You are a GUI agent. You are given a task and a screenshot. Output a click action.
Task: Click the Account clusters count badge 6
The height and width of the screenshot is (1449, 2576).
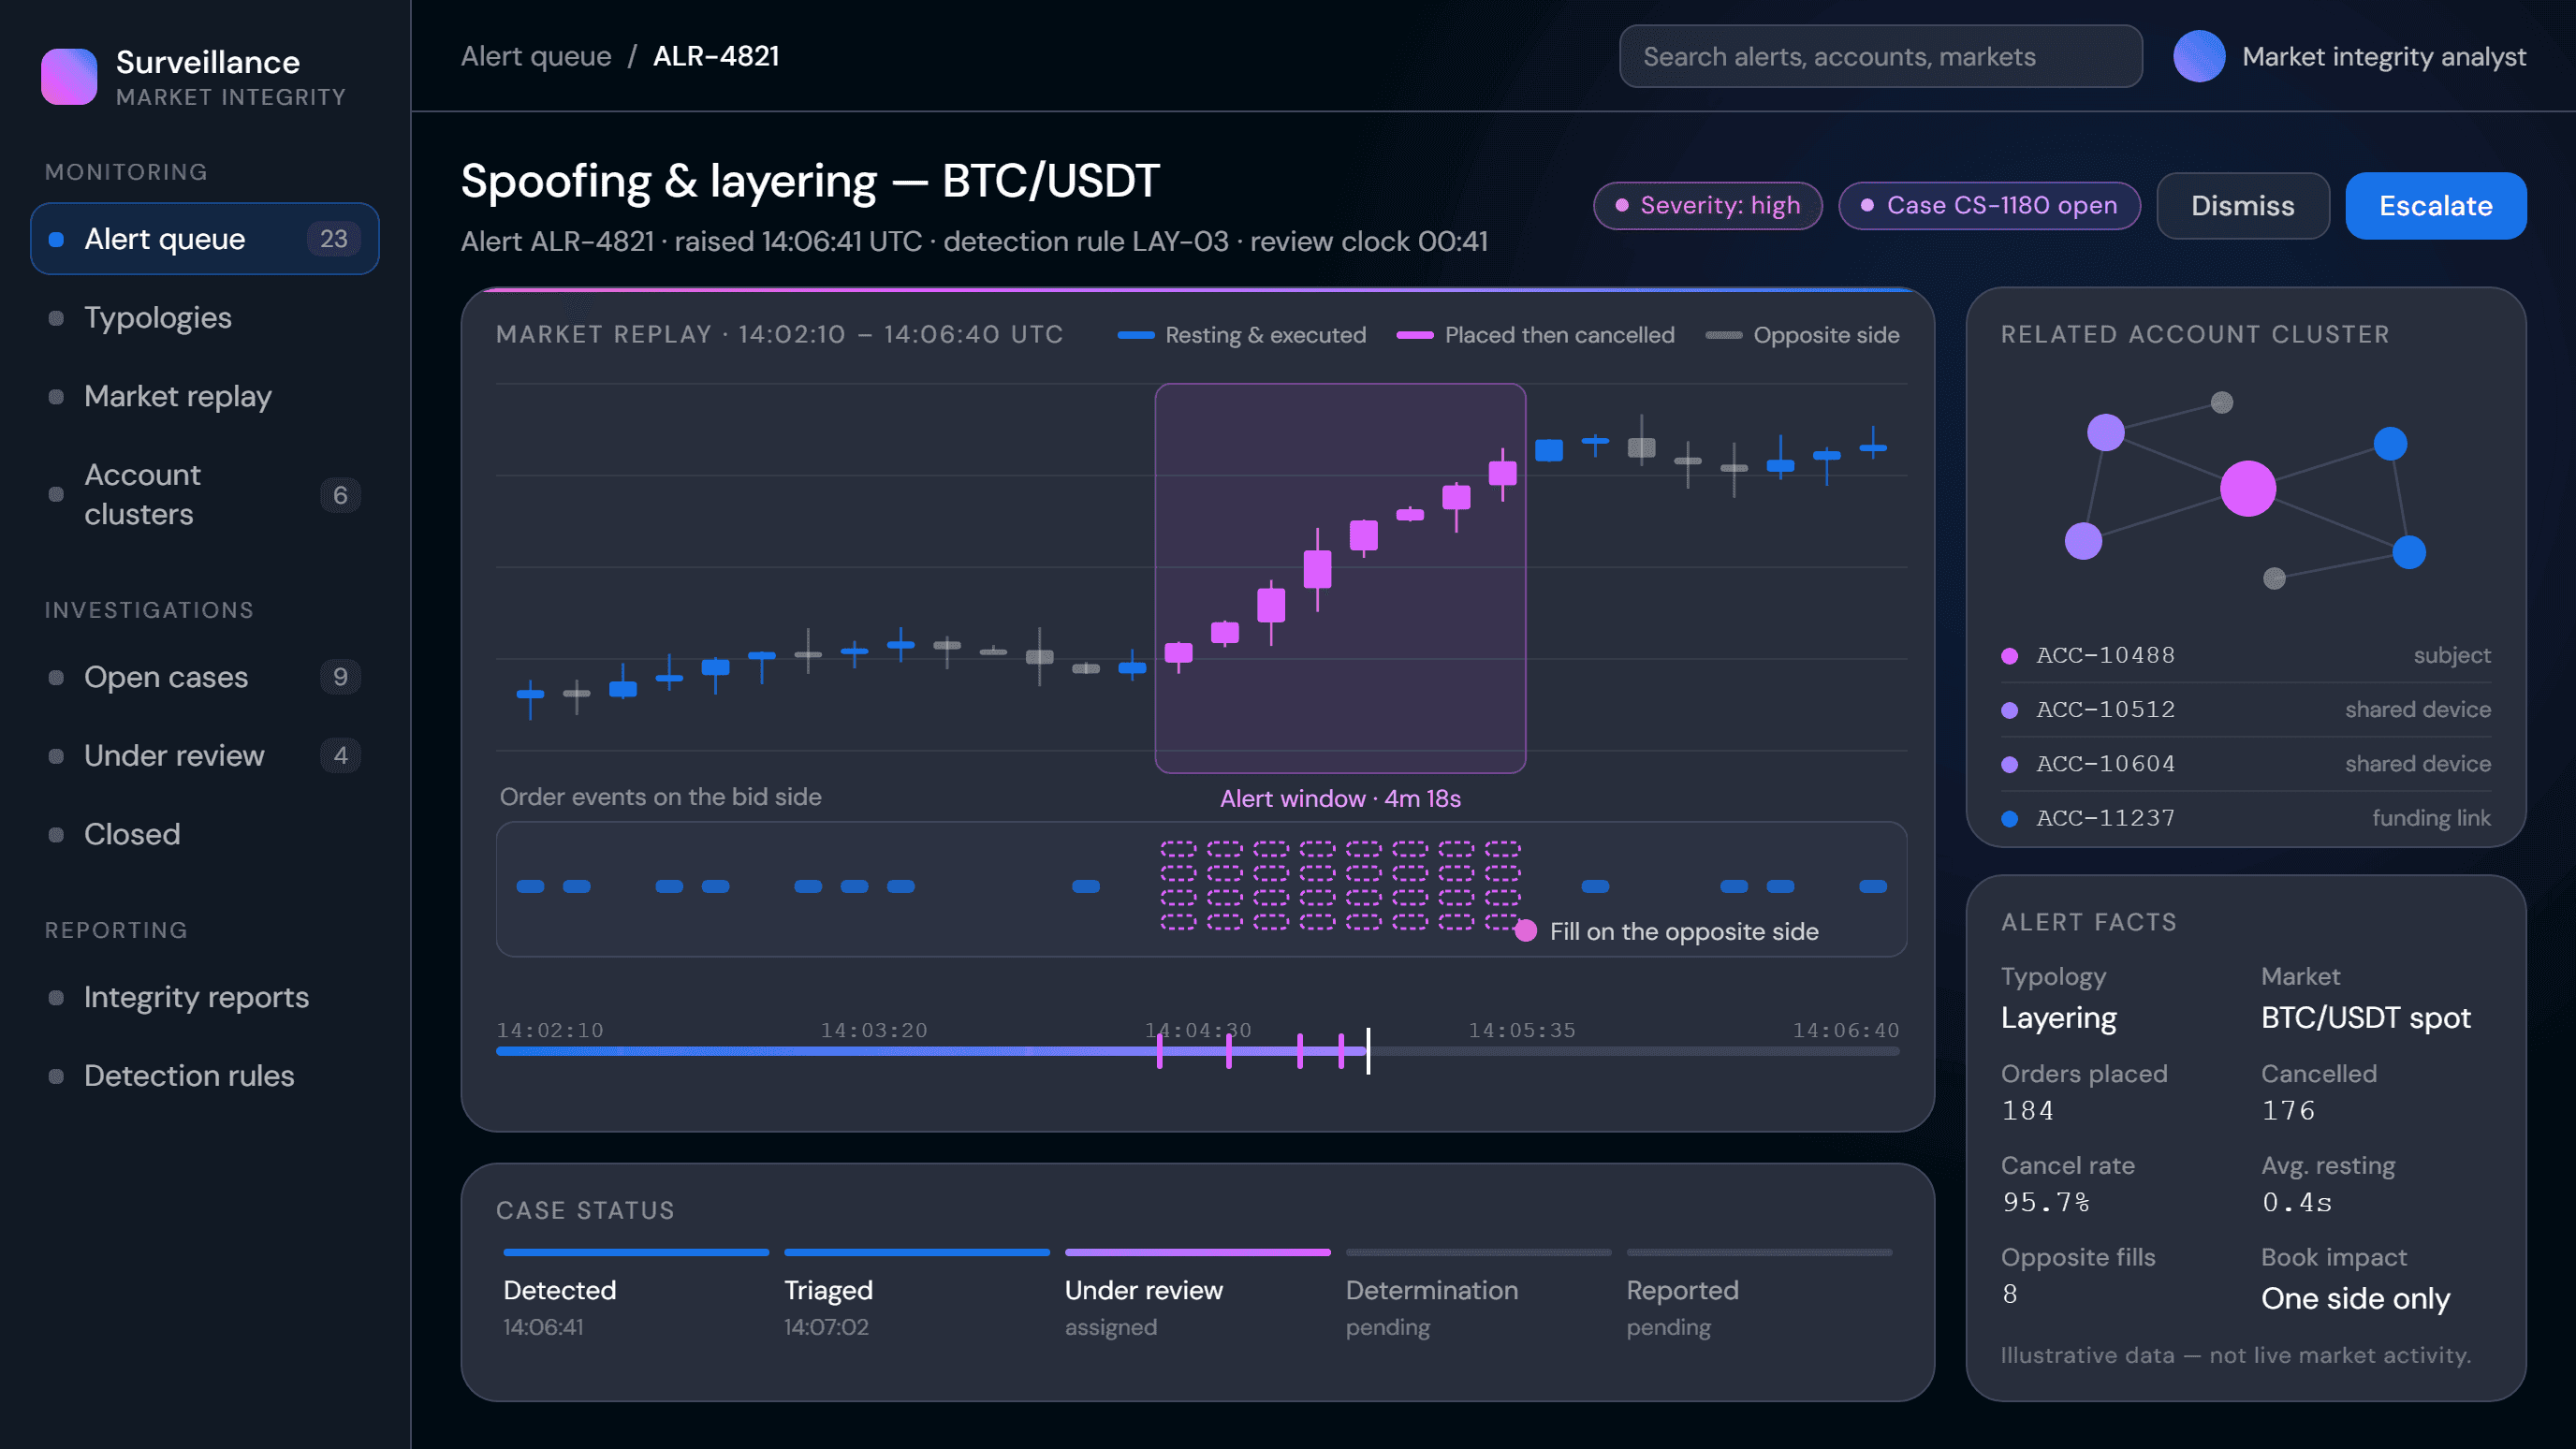click(340, 495)
